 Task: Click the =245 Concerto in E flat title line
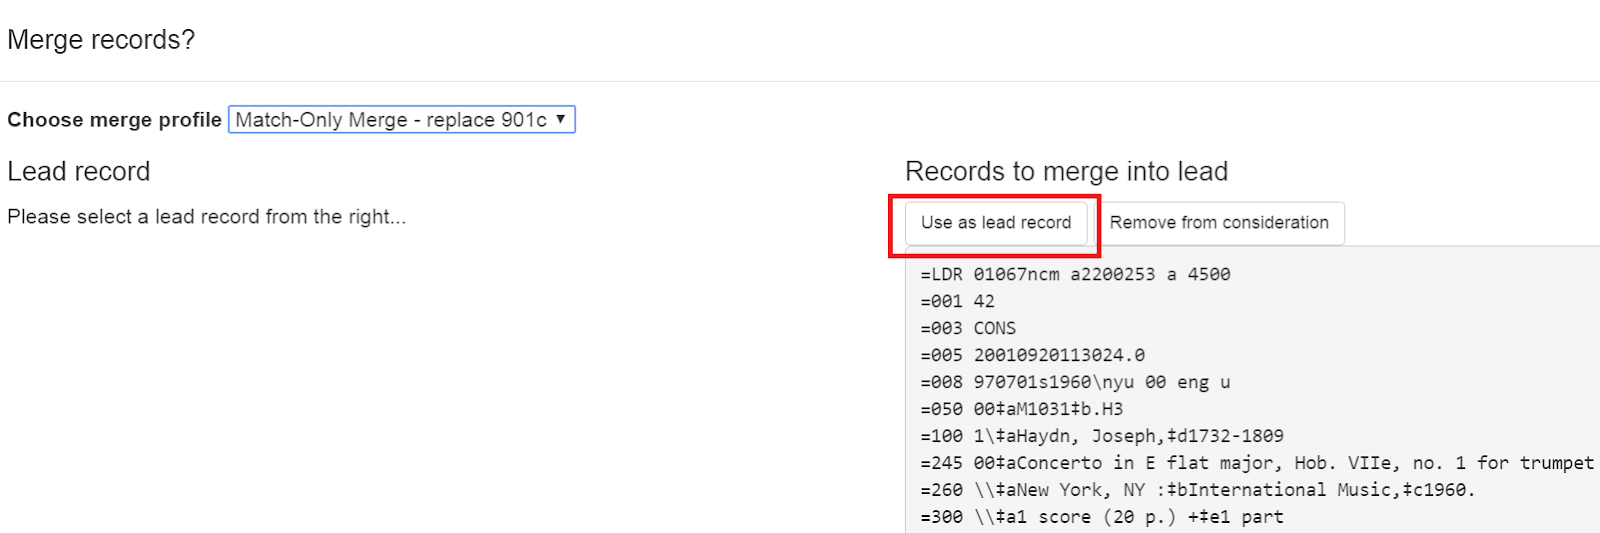point(1256,463)
